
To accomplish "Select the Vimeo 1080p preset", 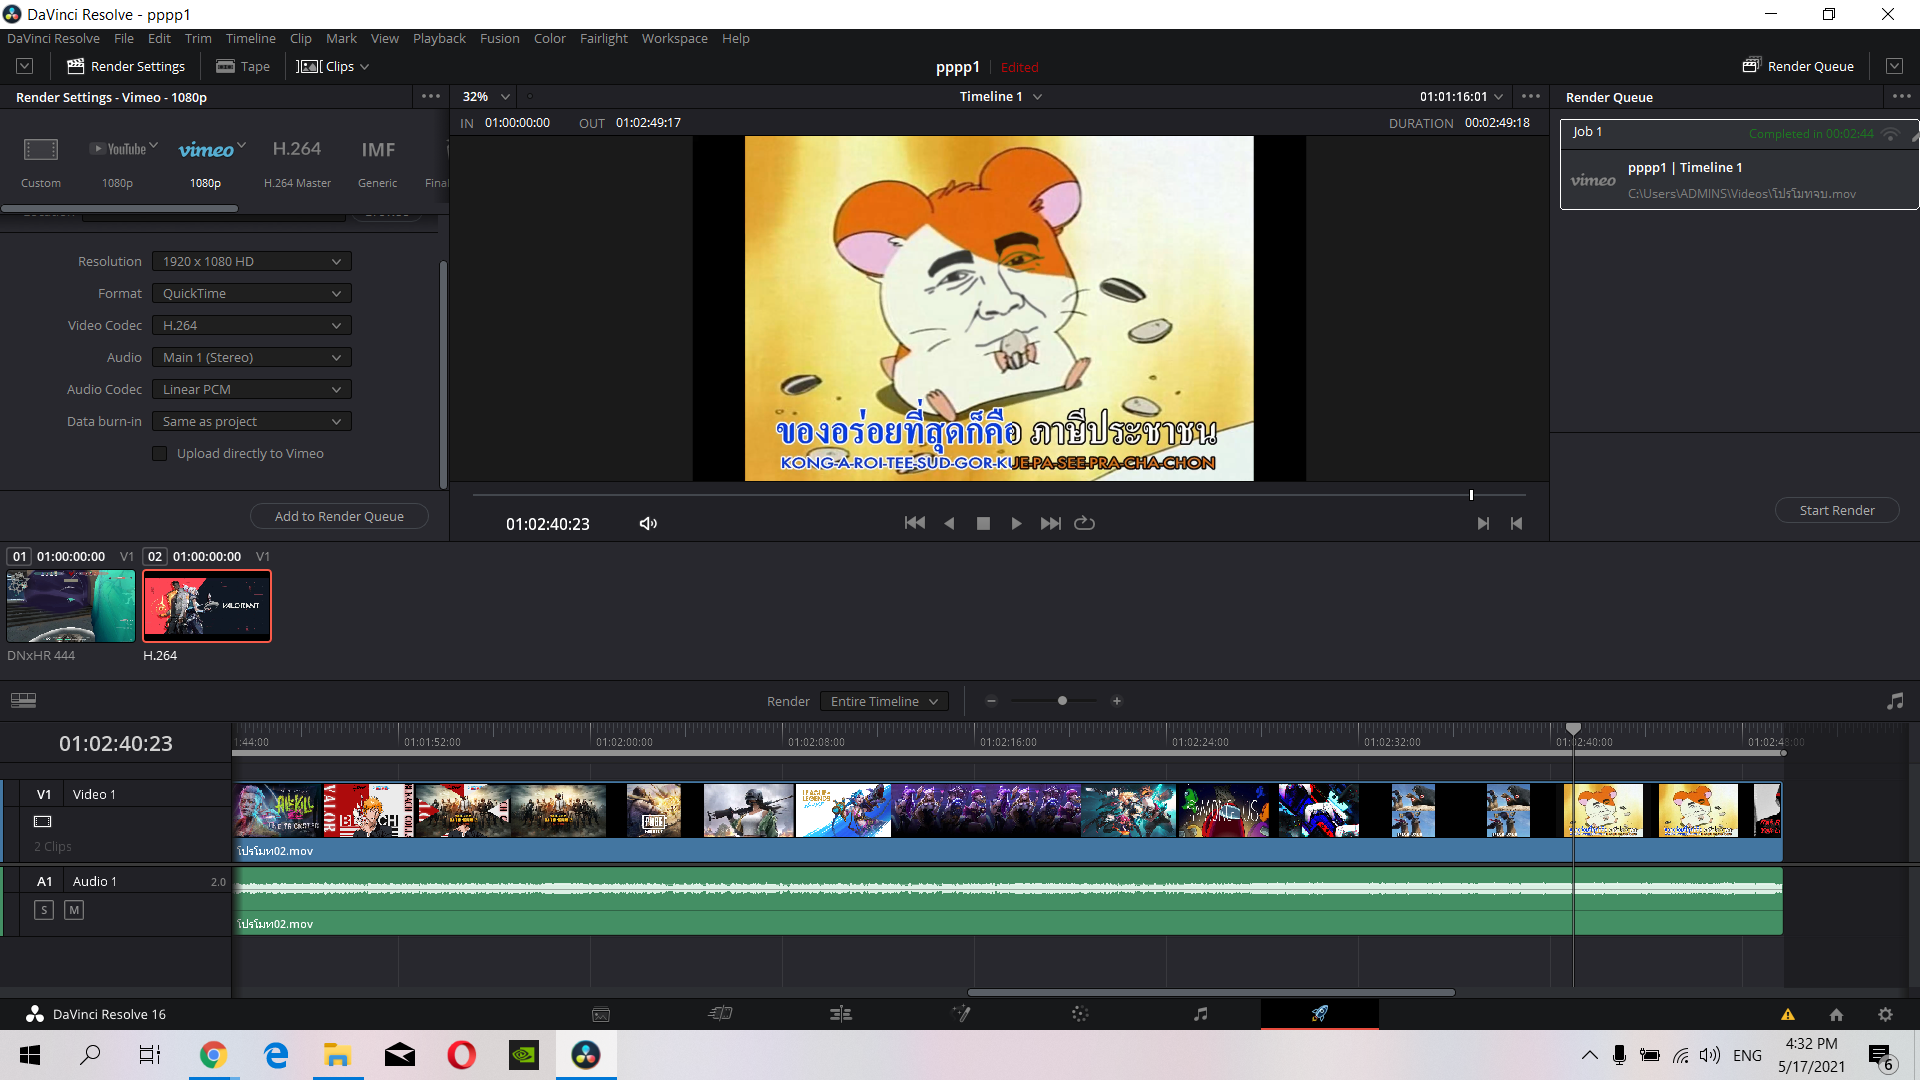I will click(207, 162).
